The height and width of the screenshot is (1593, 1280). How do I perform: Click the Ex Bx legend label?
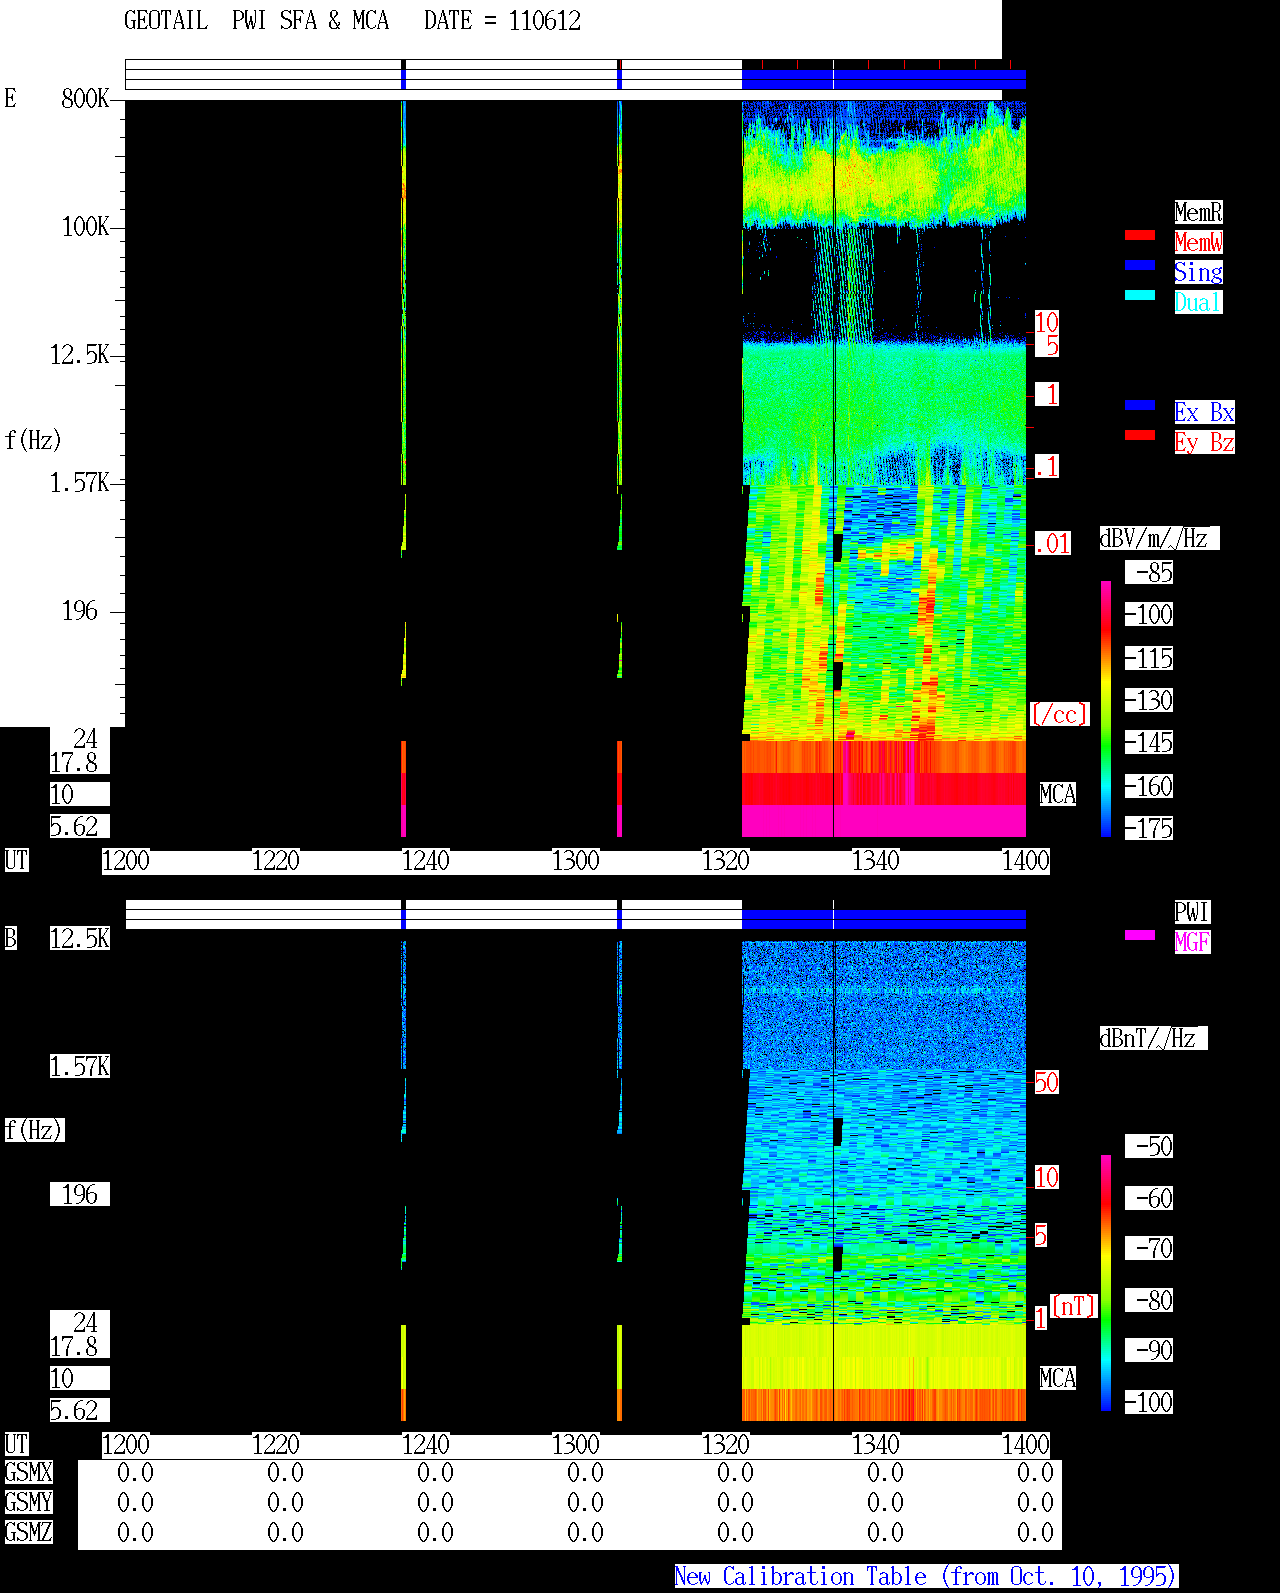(1204, 412)
